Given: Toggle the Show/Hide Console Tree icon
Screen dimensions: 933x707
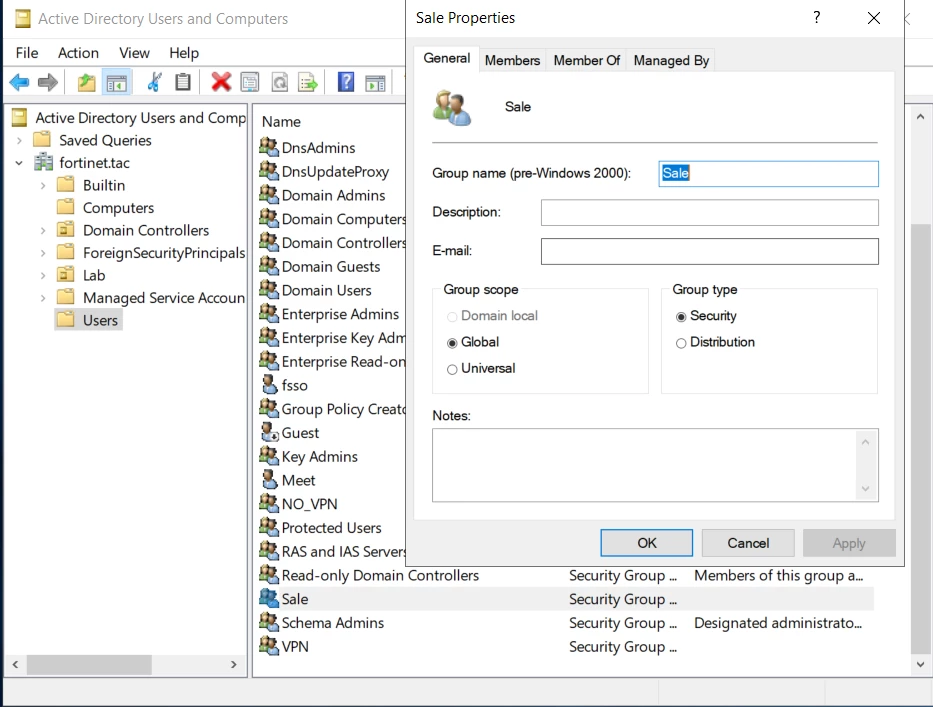Looking at the screenshot, I should pyautogui.click(x=117, y=83).
